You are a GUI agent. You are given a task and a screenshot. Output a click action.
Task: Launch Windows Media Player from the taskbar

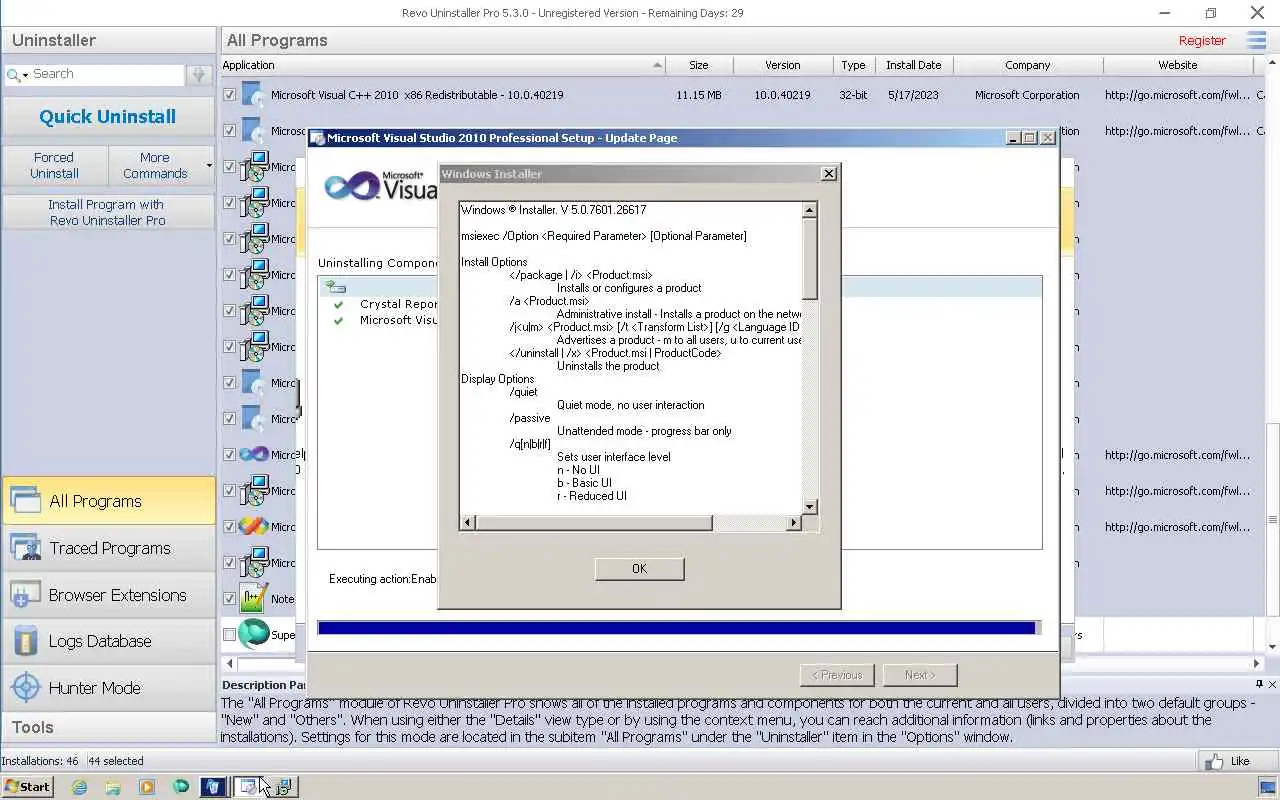[147, 787]
